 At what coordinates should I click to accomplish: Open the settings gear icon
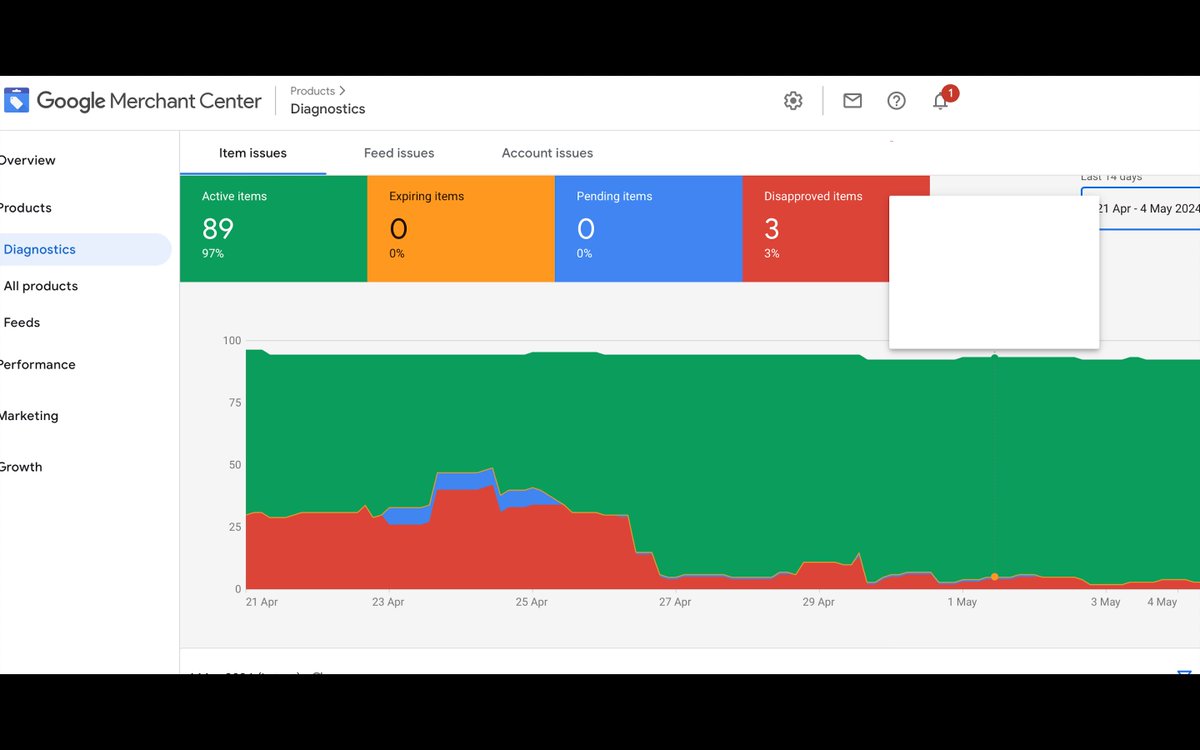tap(793, 100)
